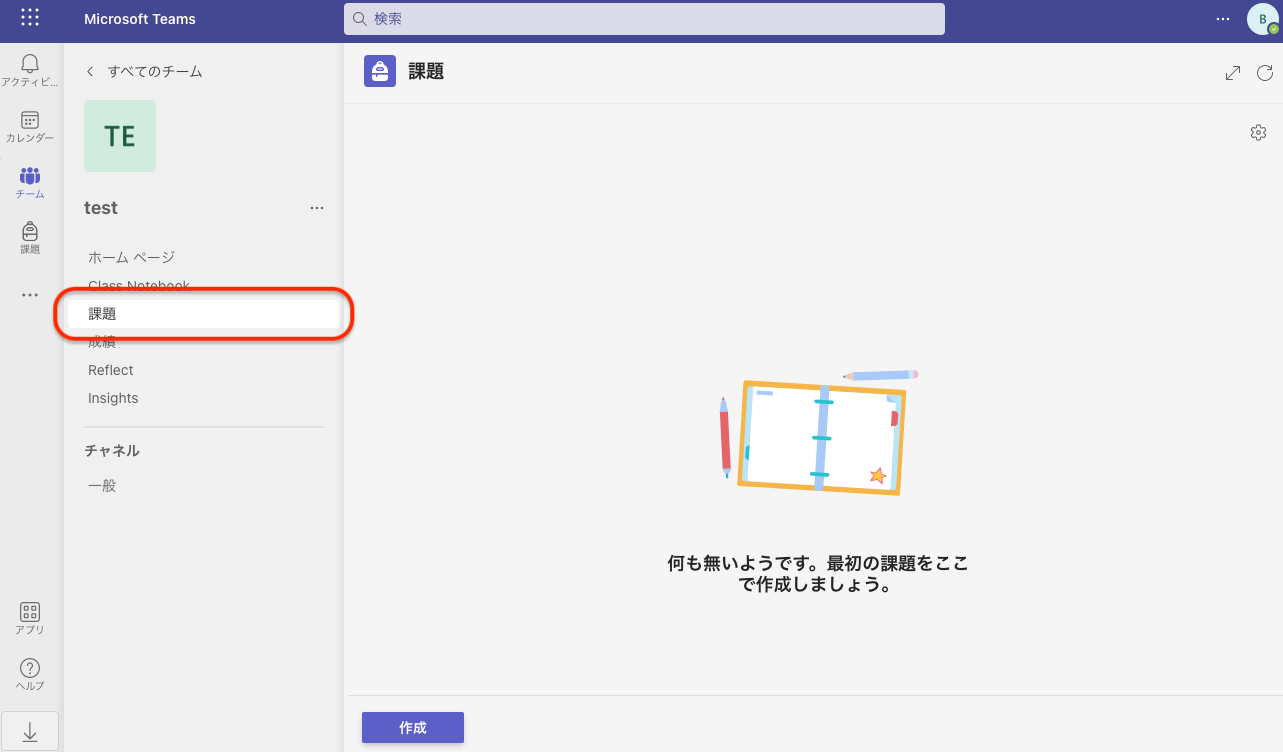The width and height of the screenshot is (1283, 752).
Task: Select the Teams icon in sidebar
Action: click(x=30, y=182)
